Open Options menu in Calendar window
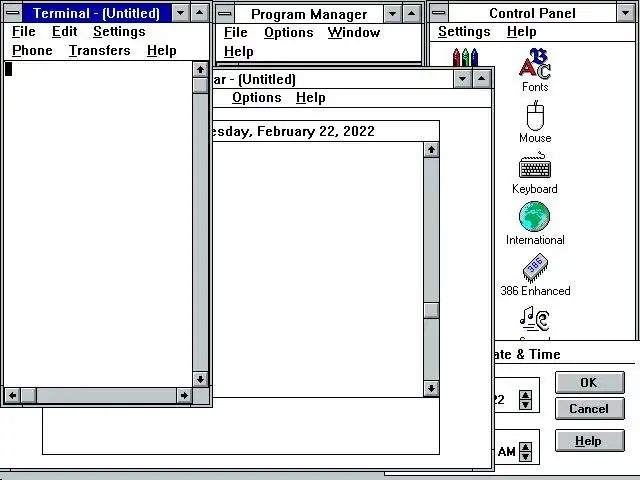640x480 pixels. click(x=257, y=98)
